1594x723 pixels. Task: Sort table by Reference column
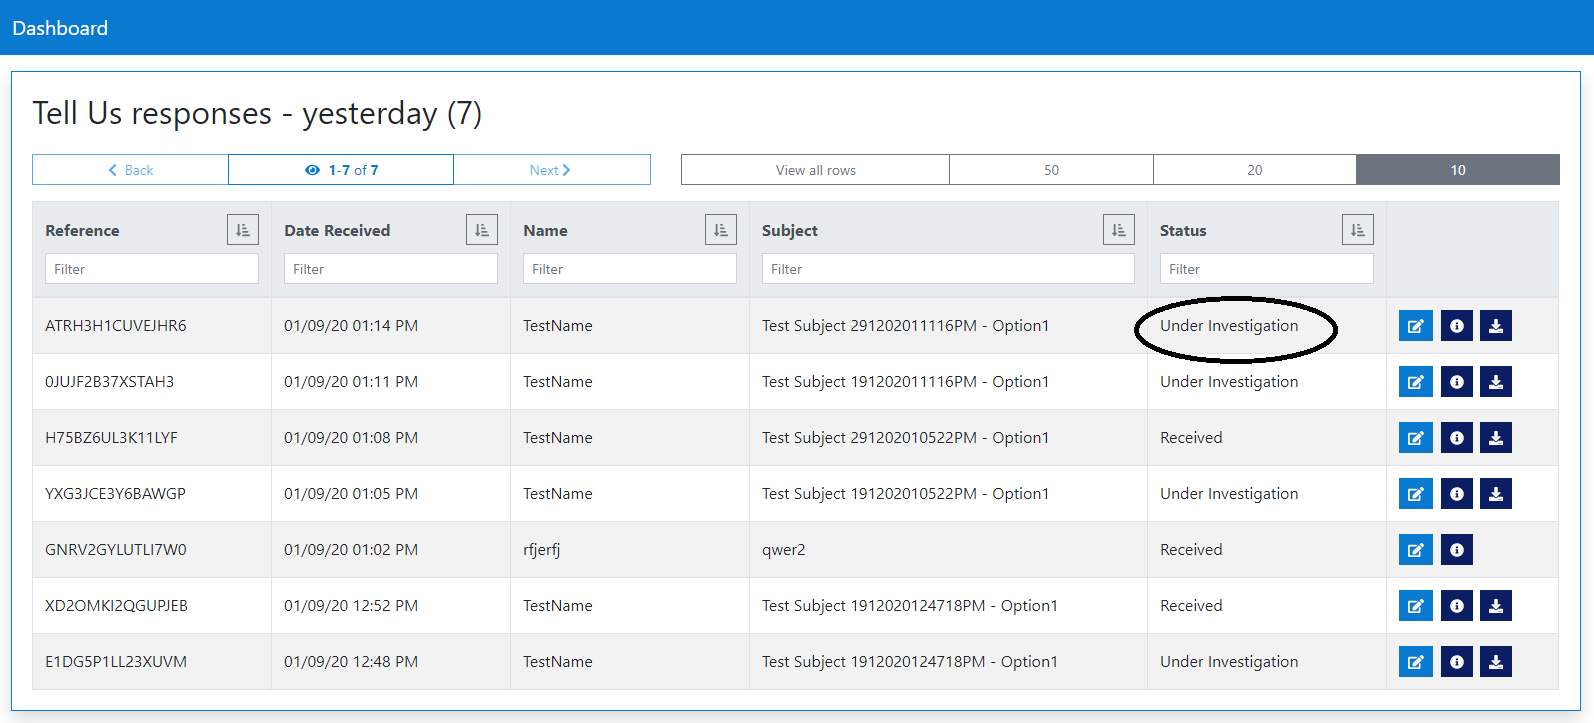coord(242,230)
